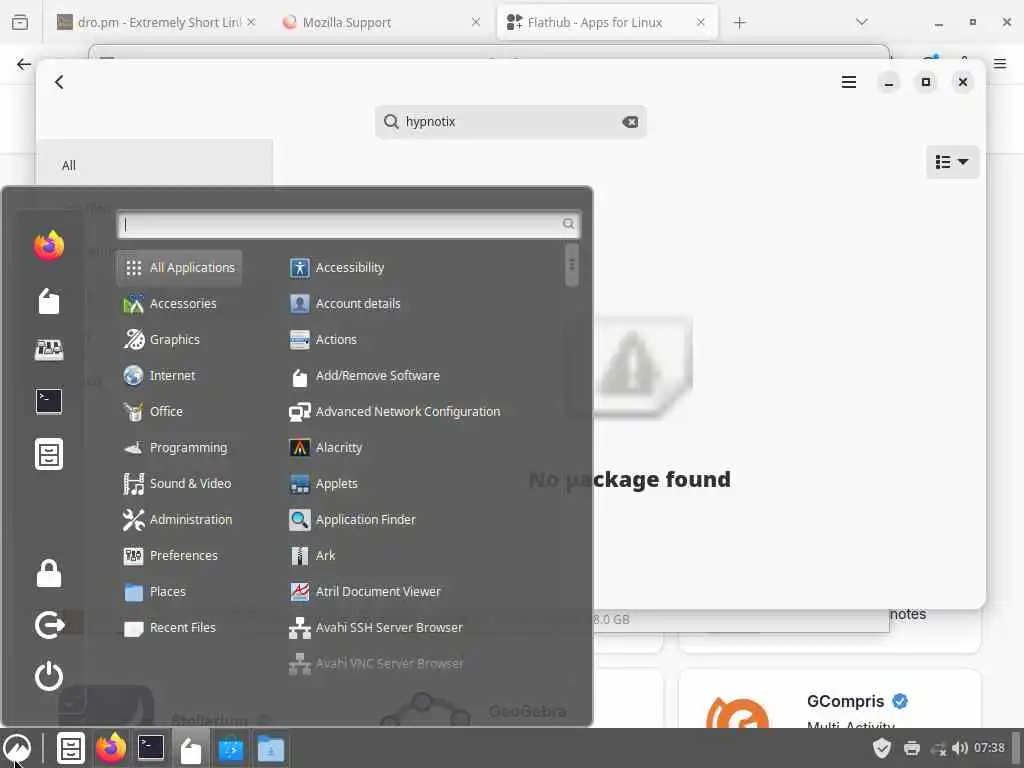This screenshot has height=768, width=1024.
Task: Go back in Firefox browser
Action: 24,64
